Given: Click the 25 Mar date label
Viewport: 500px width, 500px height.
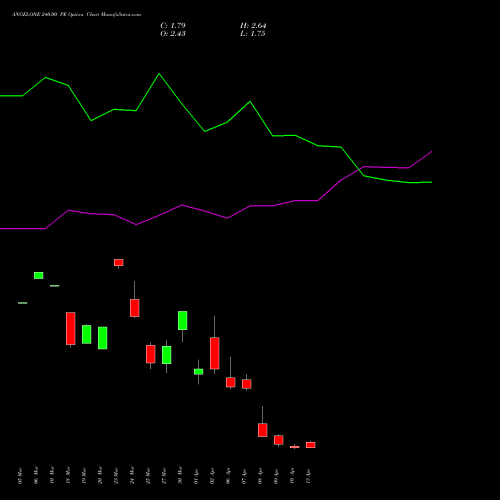Looking at the screenshot, I should tap(148, 476).
